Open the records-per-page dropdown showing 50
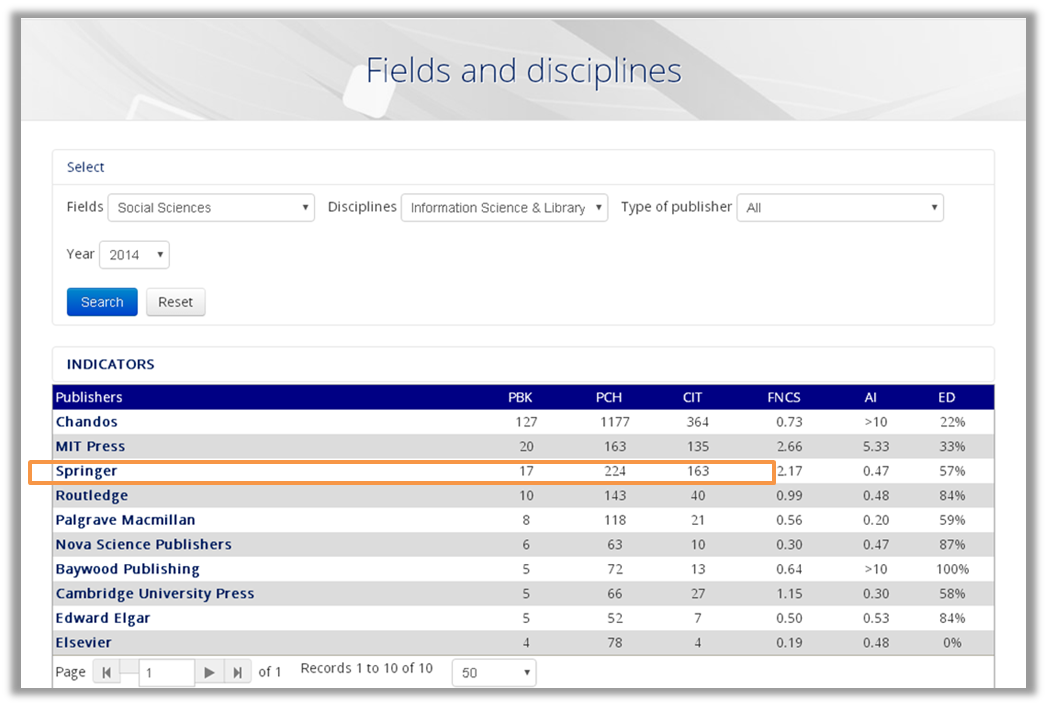1047x706 pixels. 493,673
